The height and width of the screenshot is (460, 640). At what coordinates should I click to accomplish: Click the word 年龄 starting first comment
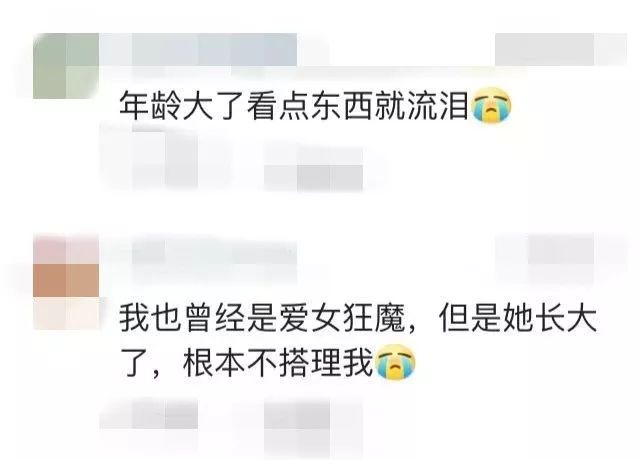[x=150, y=106]
